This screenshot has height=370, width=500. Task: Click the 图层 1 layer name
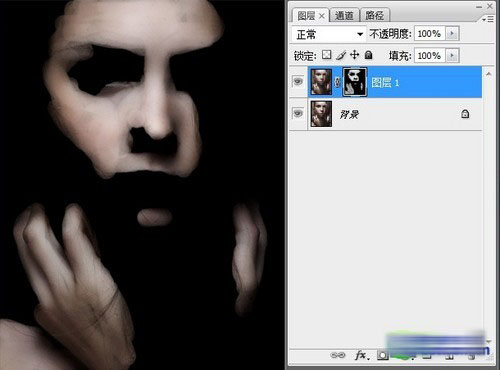[x=385, y=83]
